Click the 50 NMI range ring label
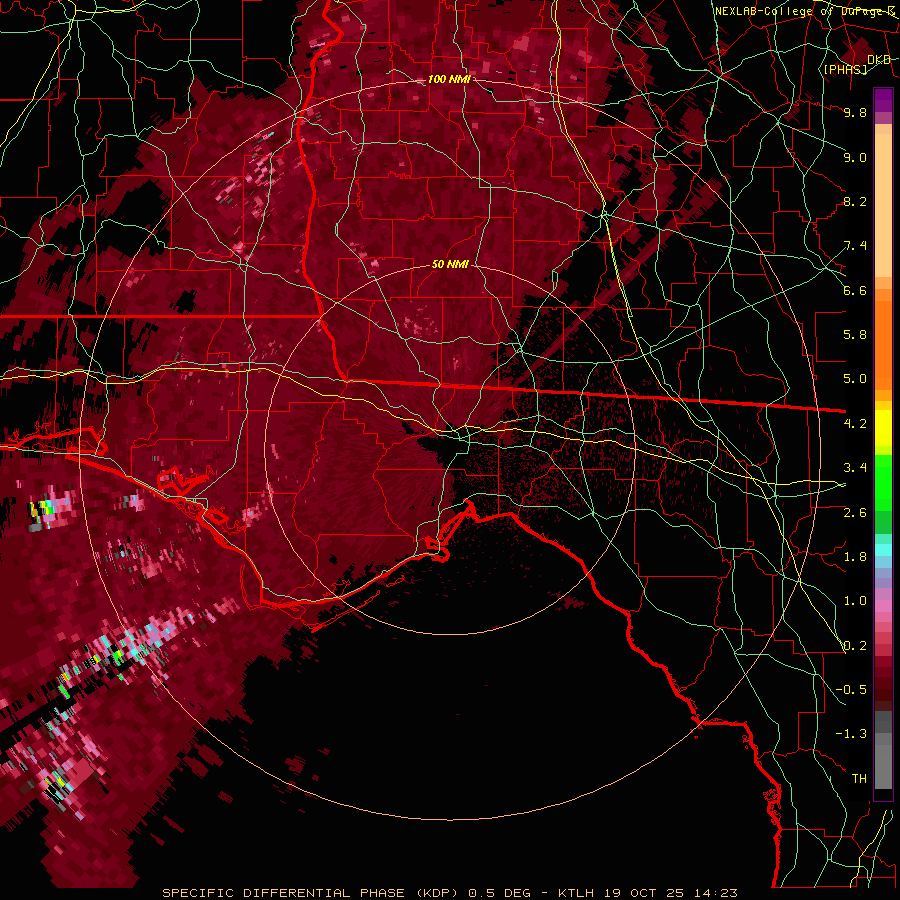The height and width of the screenshot is (900, 900). coord(450,265)
